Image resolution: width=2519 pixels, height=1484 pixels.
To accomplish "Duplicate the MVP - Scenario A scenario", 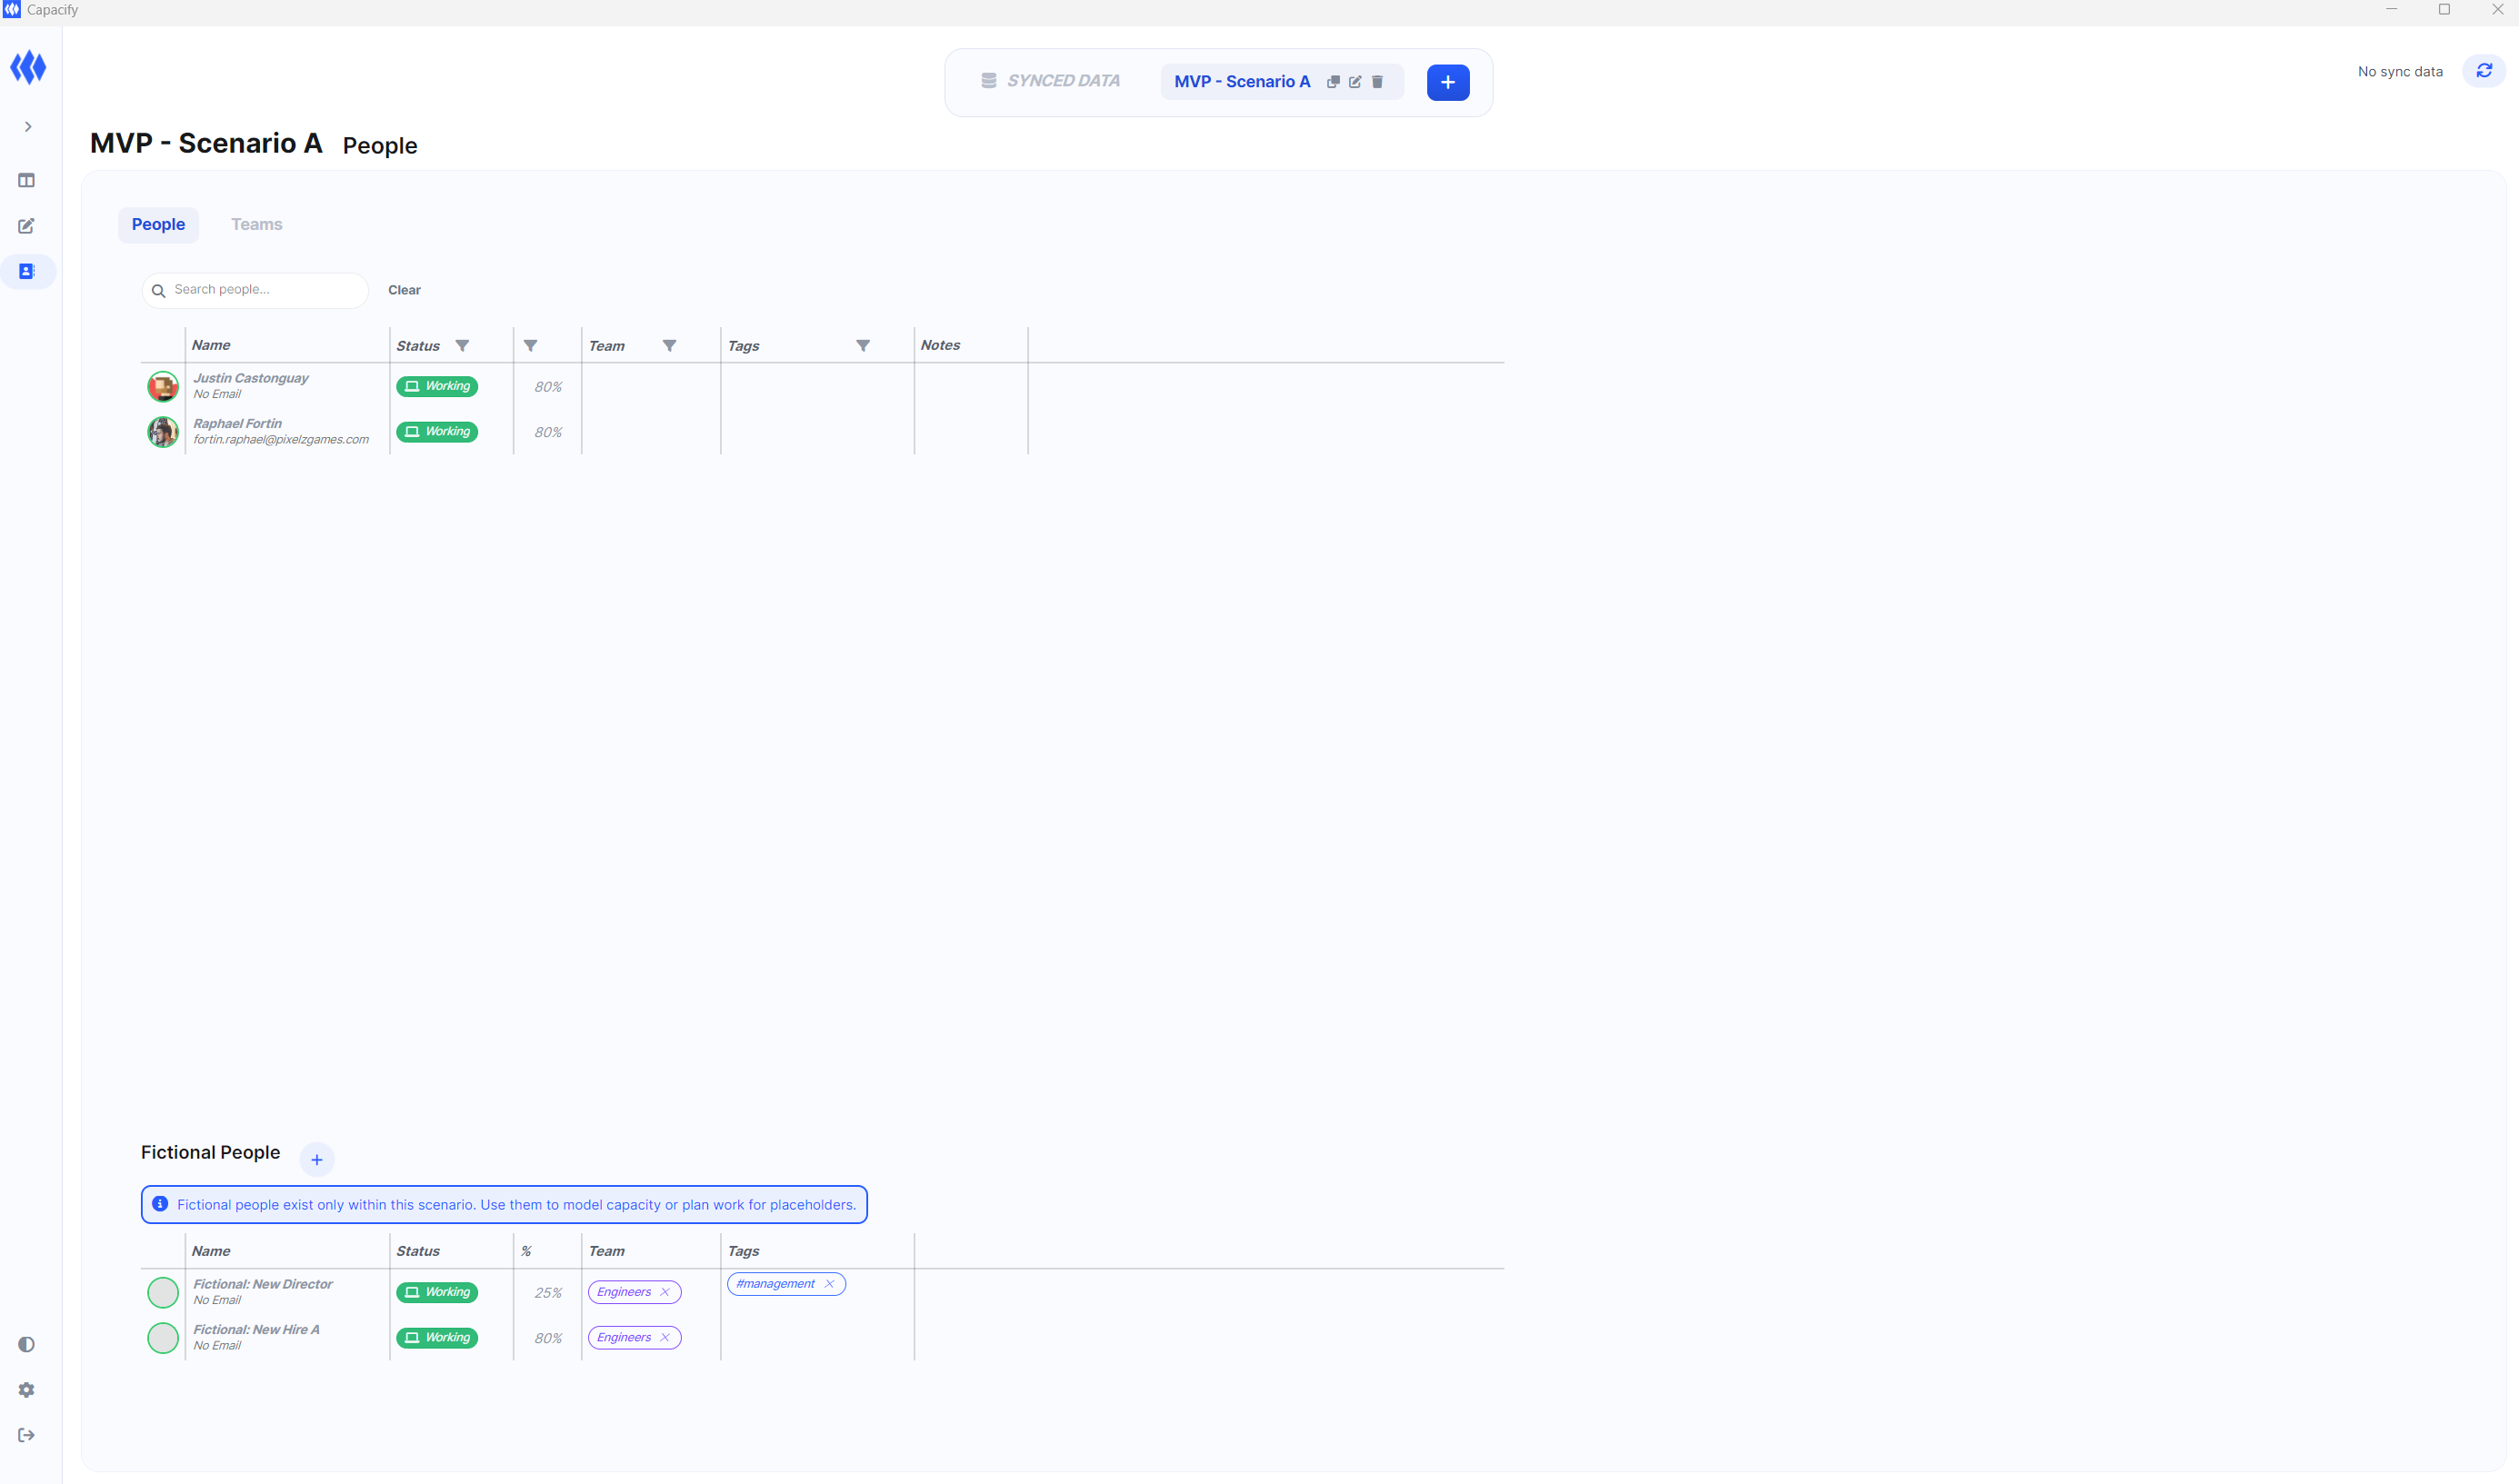I will (x=1333, y=82).
